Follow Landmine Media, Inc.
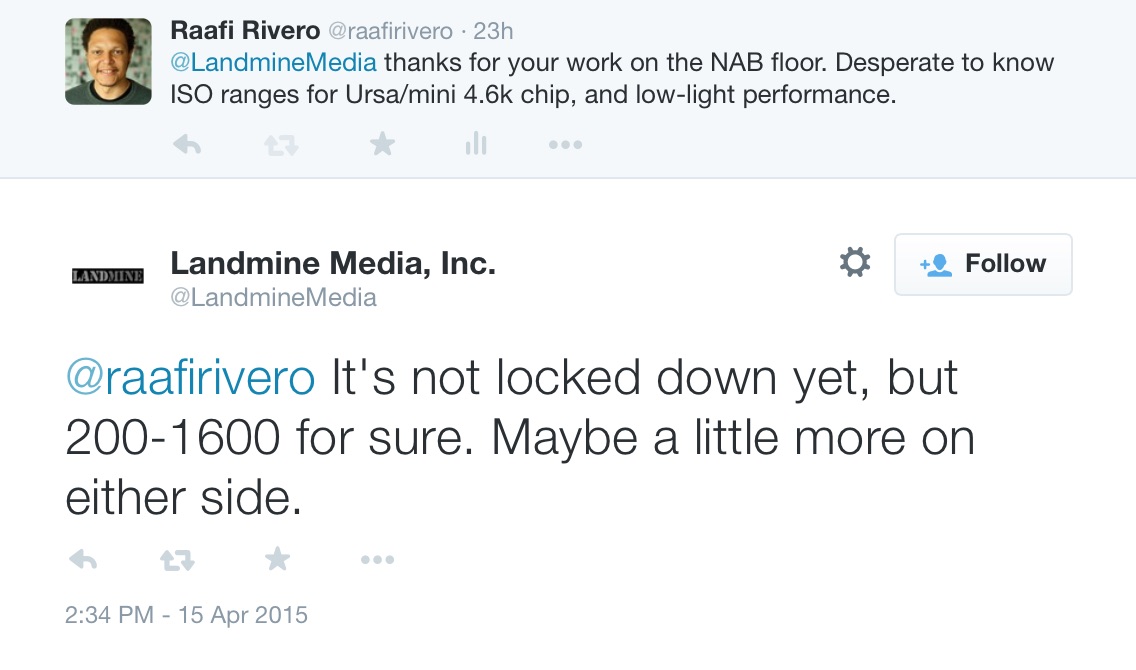1136x670 pixels. (983, 264)
